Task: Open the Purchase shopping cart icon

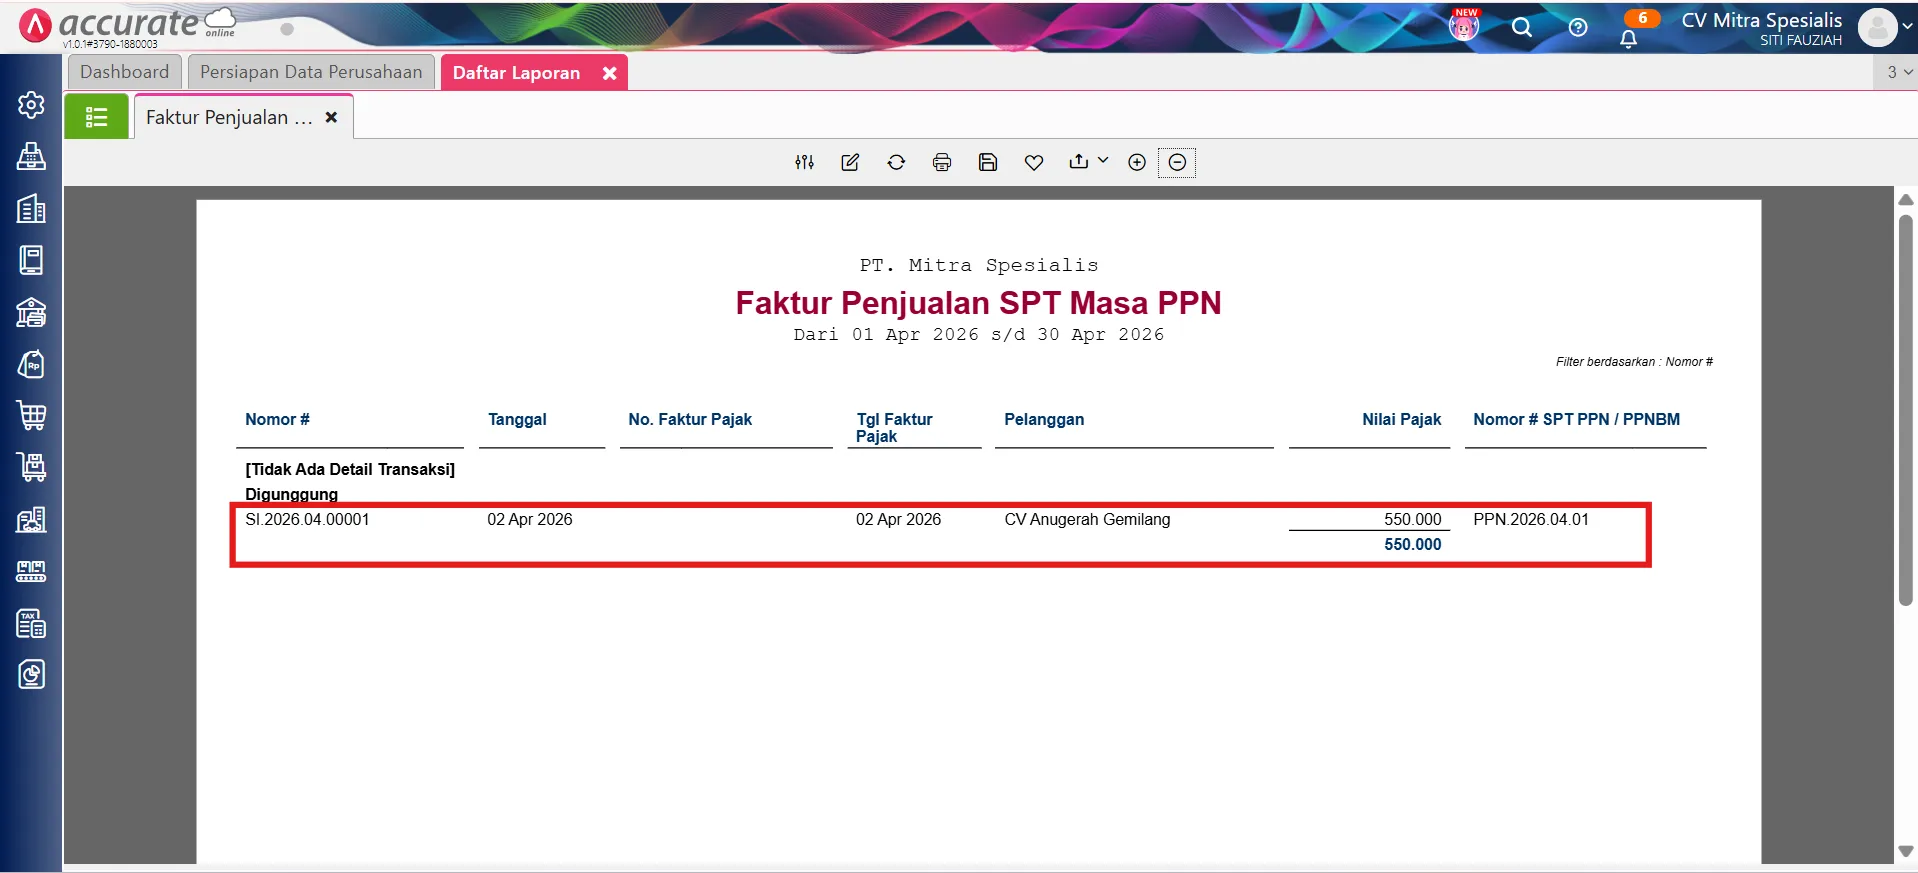Action: click(31, 416)
